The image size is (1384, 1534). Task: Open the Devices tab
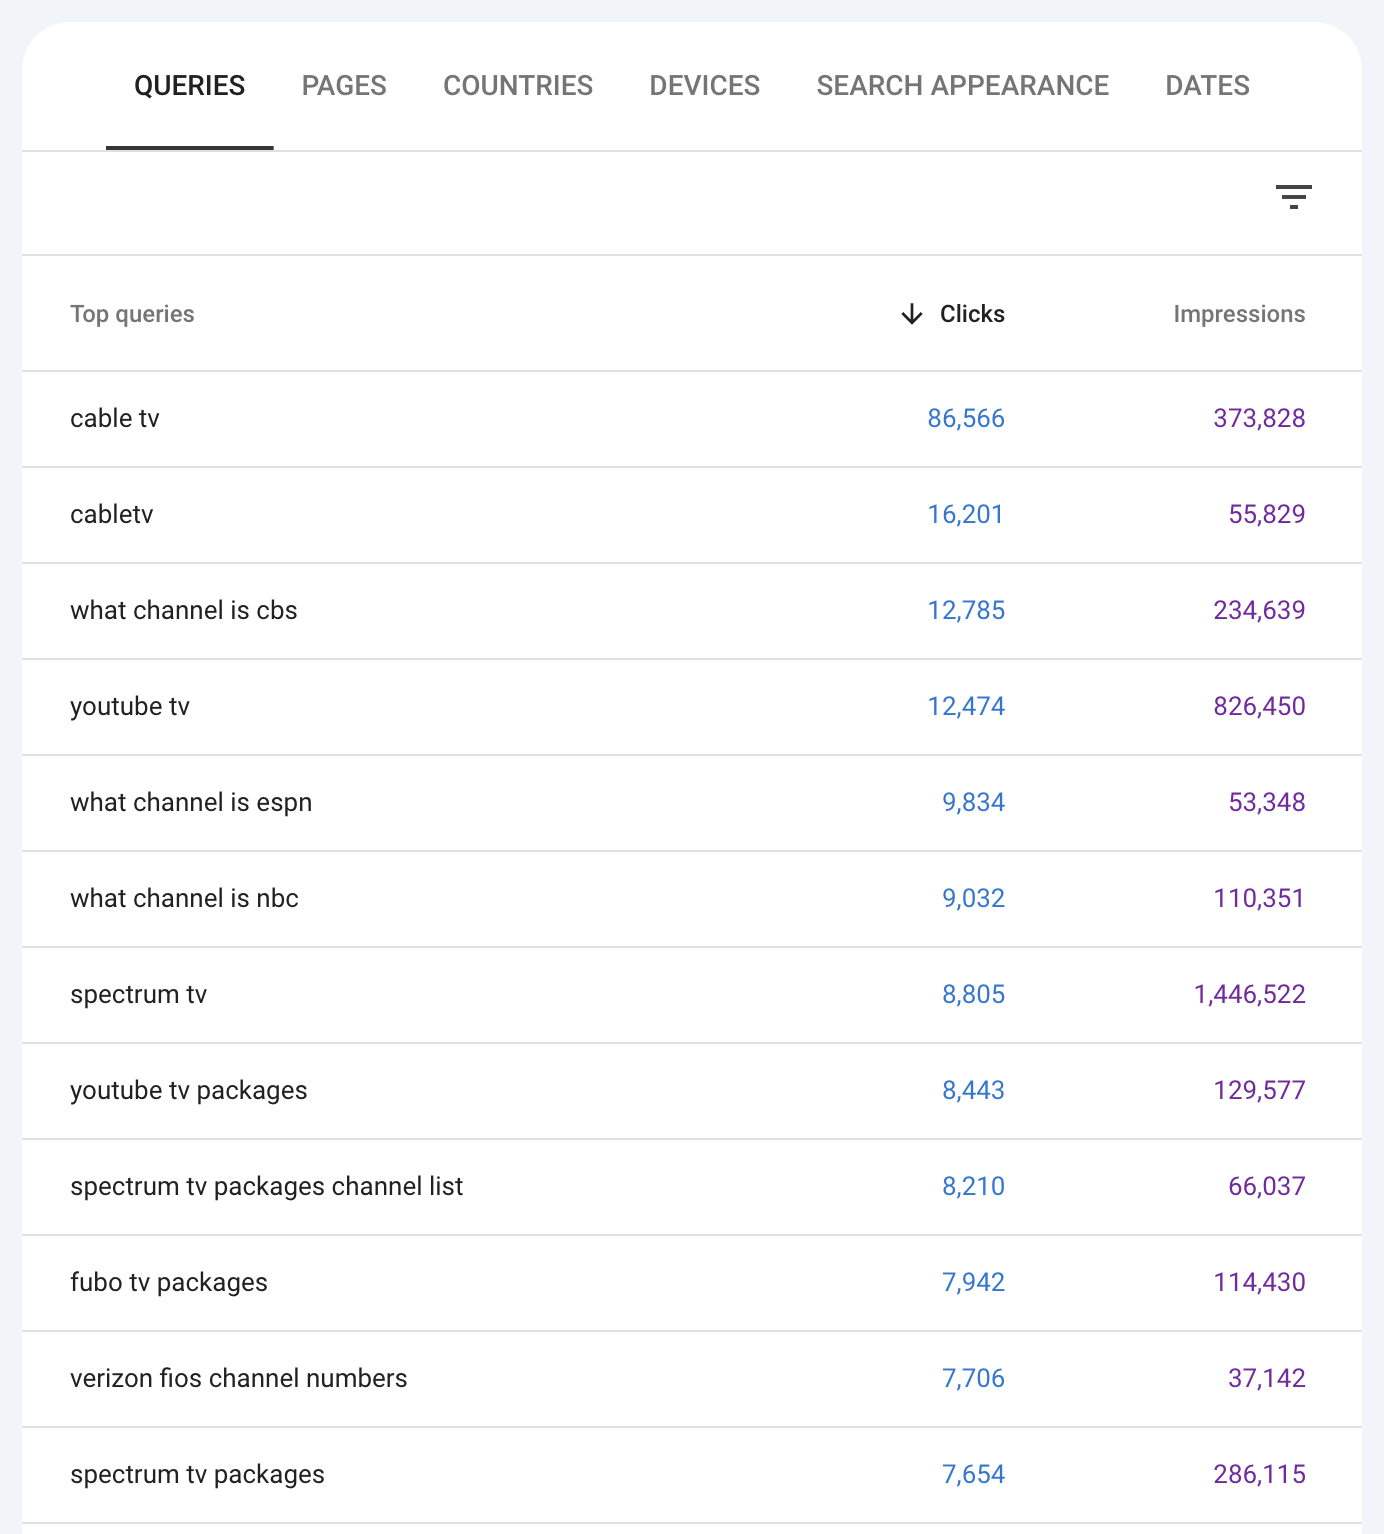click(x=705, y=86)
